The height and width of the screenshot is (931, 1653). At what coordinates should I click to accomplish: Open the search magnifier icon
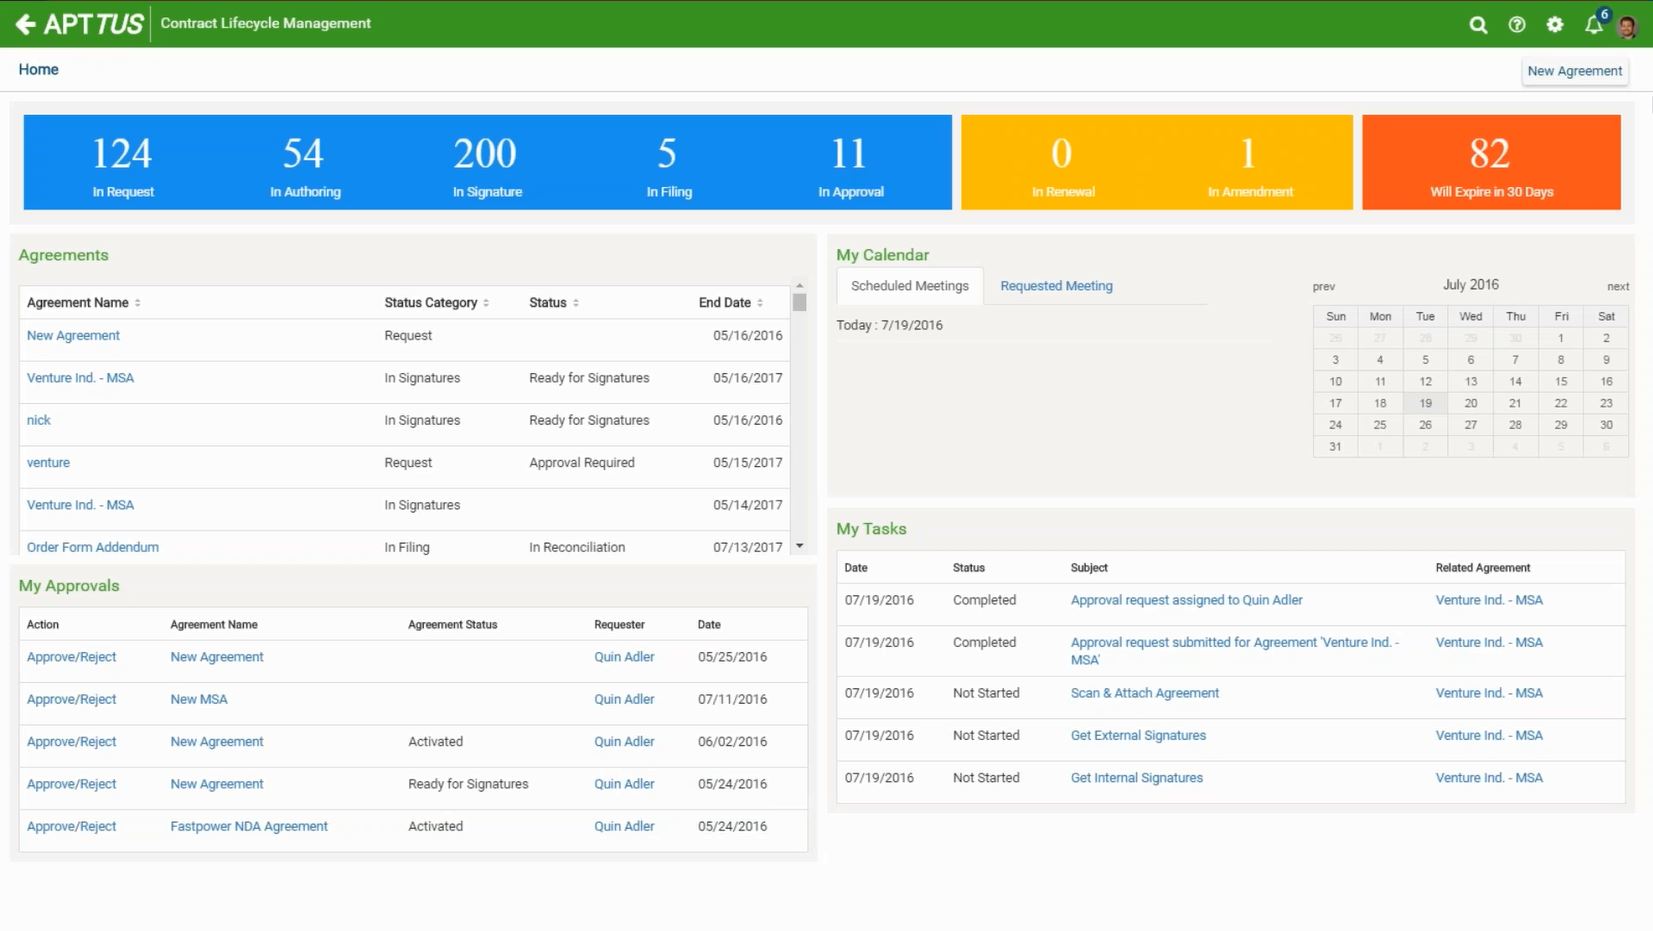tap(1477, 25)
